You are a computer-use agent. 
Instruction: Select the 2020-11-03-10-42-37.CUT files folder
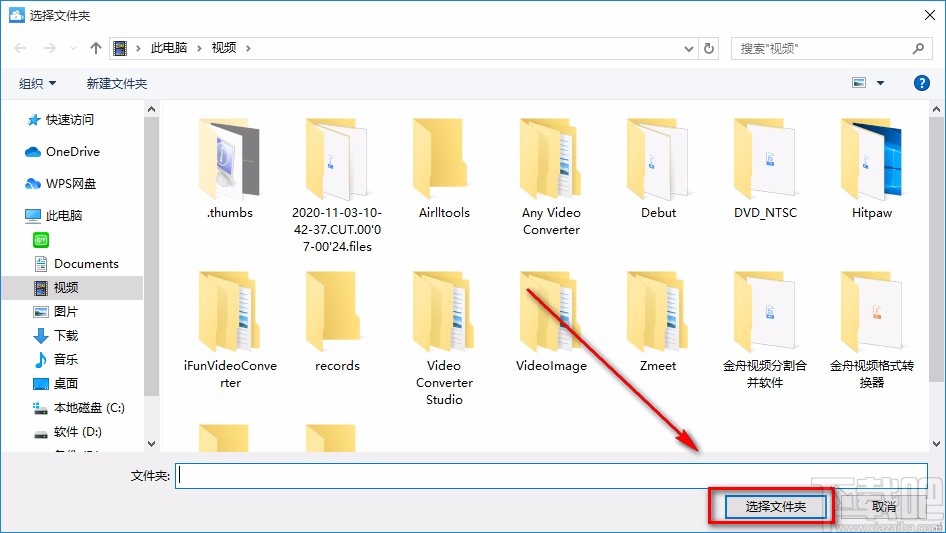pos(337,185)
